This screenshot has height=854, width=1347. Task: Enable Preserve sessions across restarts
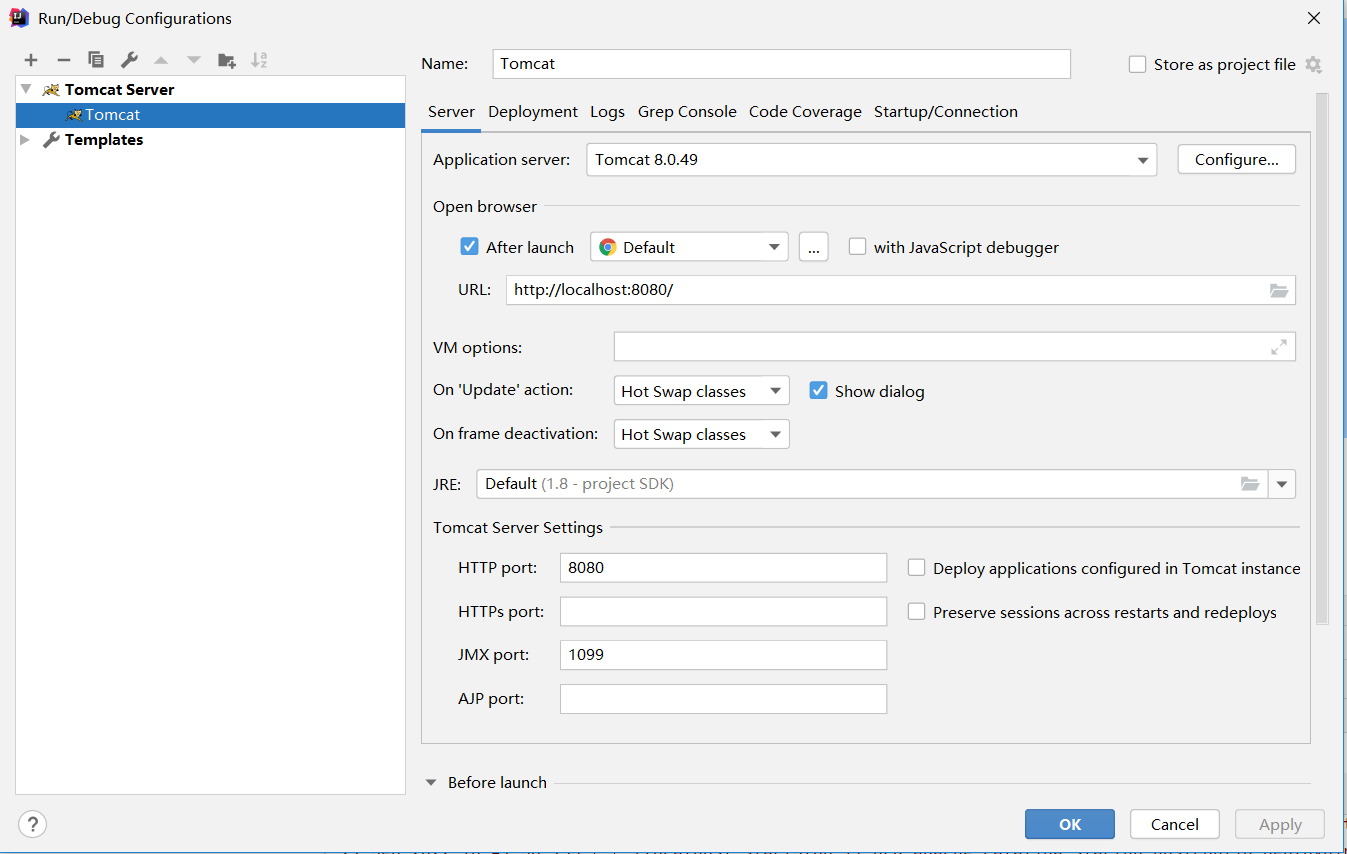coord(916,611)
